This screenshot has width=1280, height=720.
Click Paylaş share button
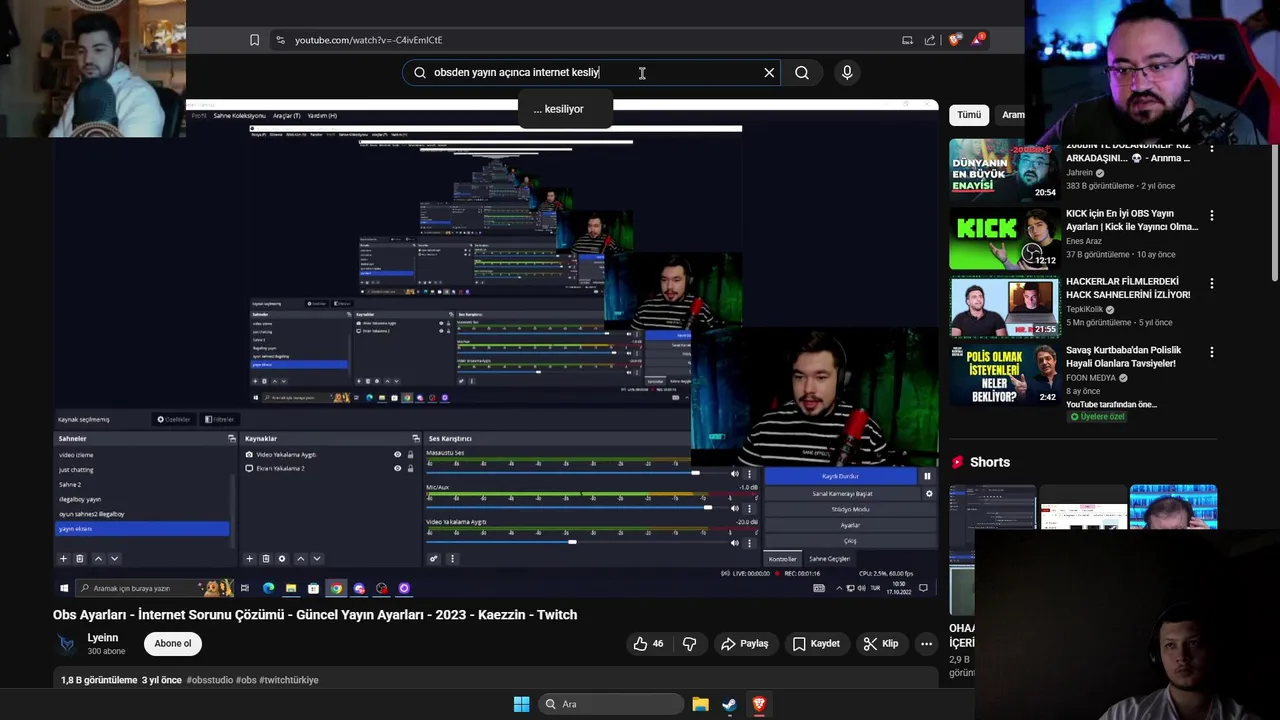coord(745,644)
